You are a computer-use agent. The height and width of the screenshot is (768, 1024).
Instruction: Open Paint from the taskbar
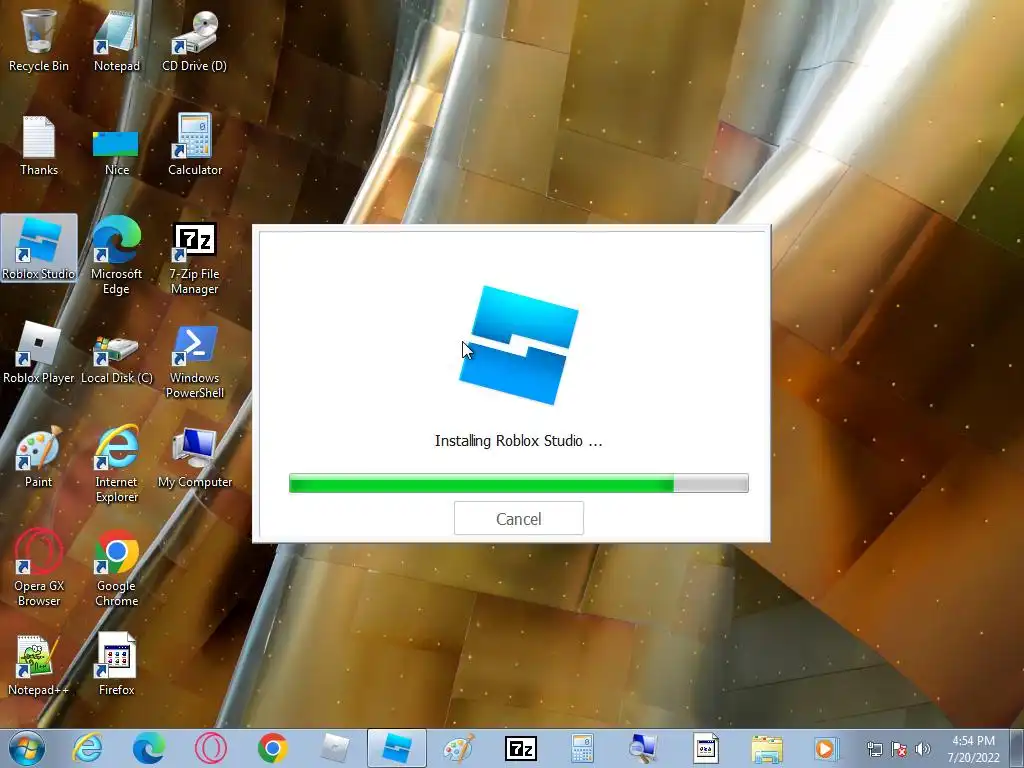click(458, 748)
